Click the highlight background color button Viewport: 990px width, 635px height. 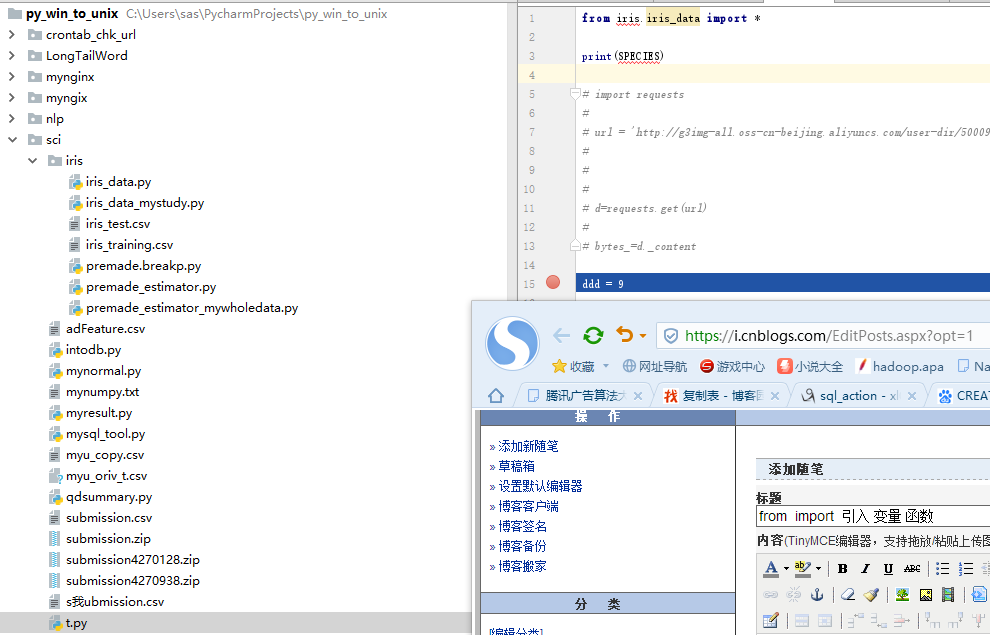[802, 568]
